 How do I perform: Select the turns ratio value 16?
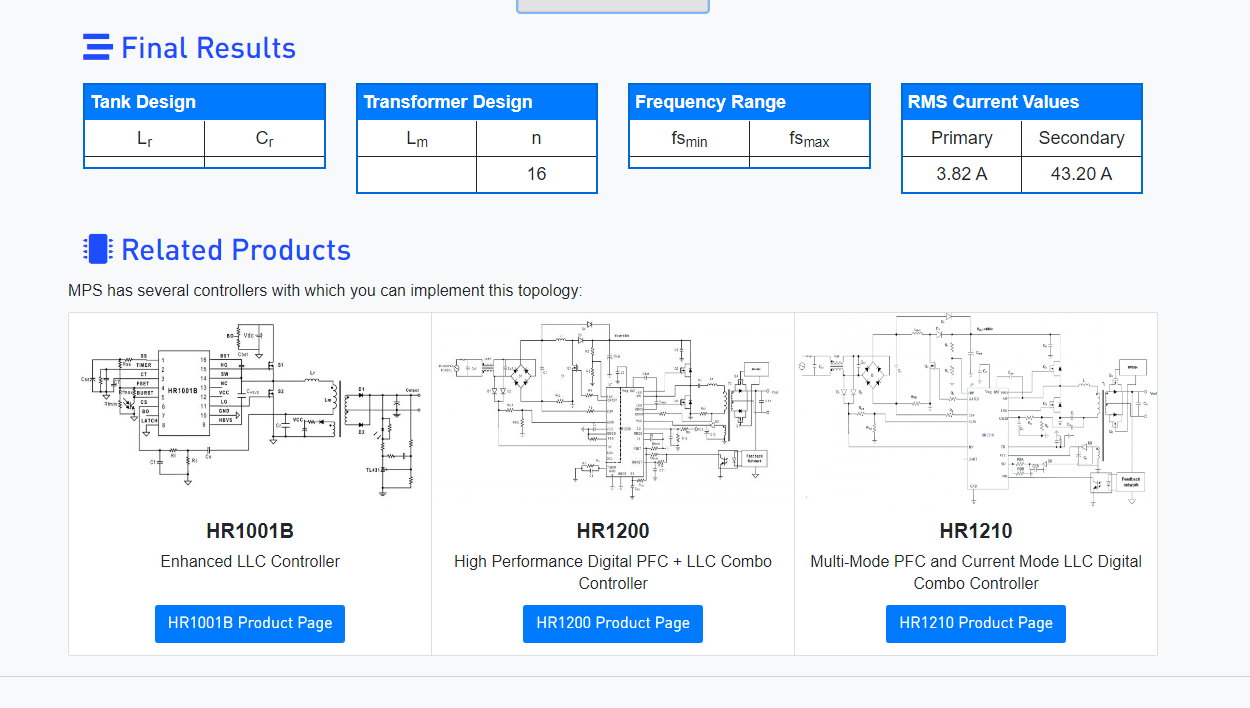click(x=537, y=174)
